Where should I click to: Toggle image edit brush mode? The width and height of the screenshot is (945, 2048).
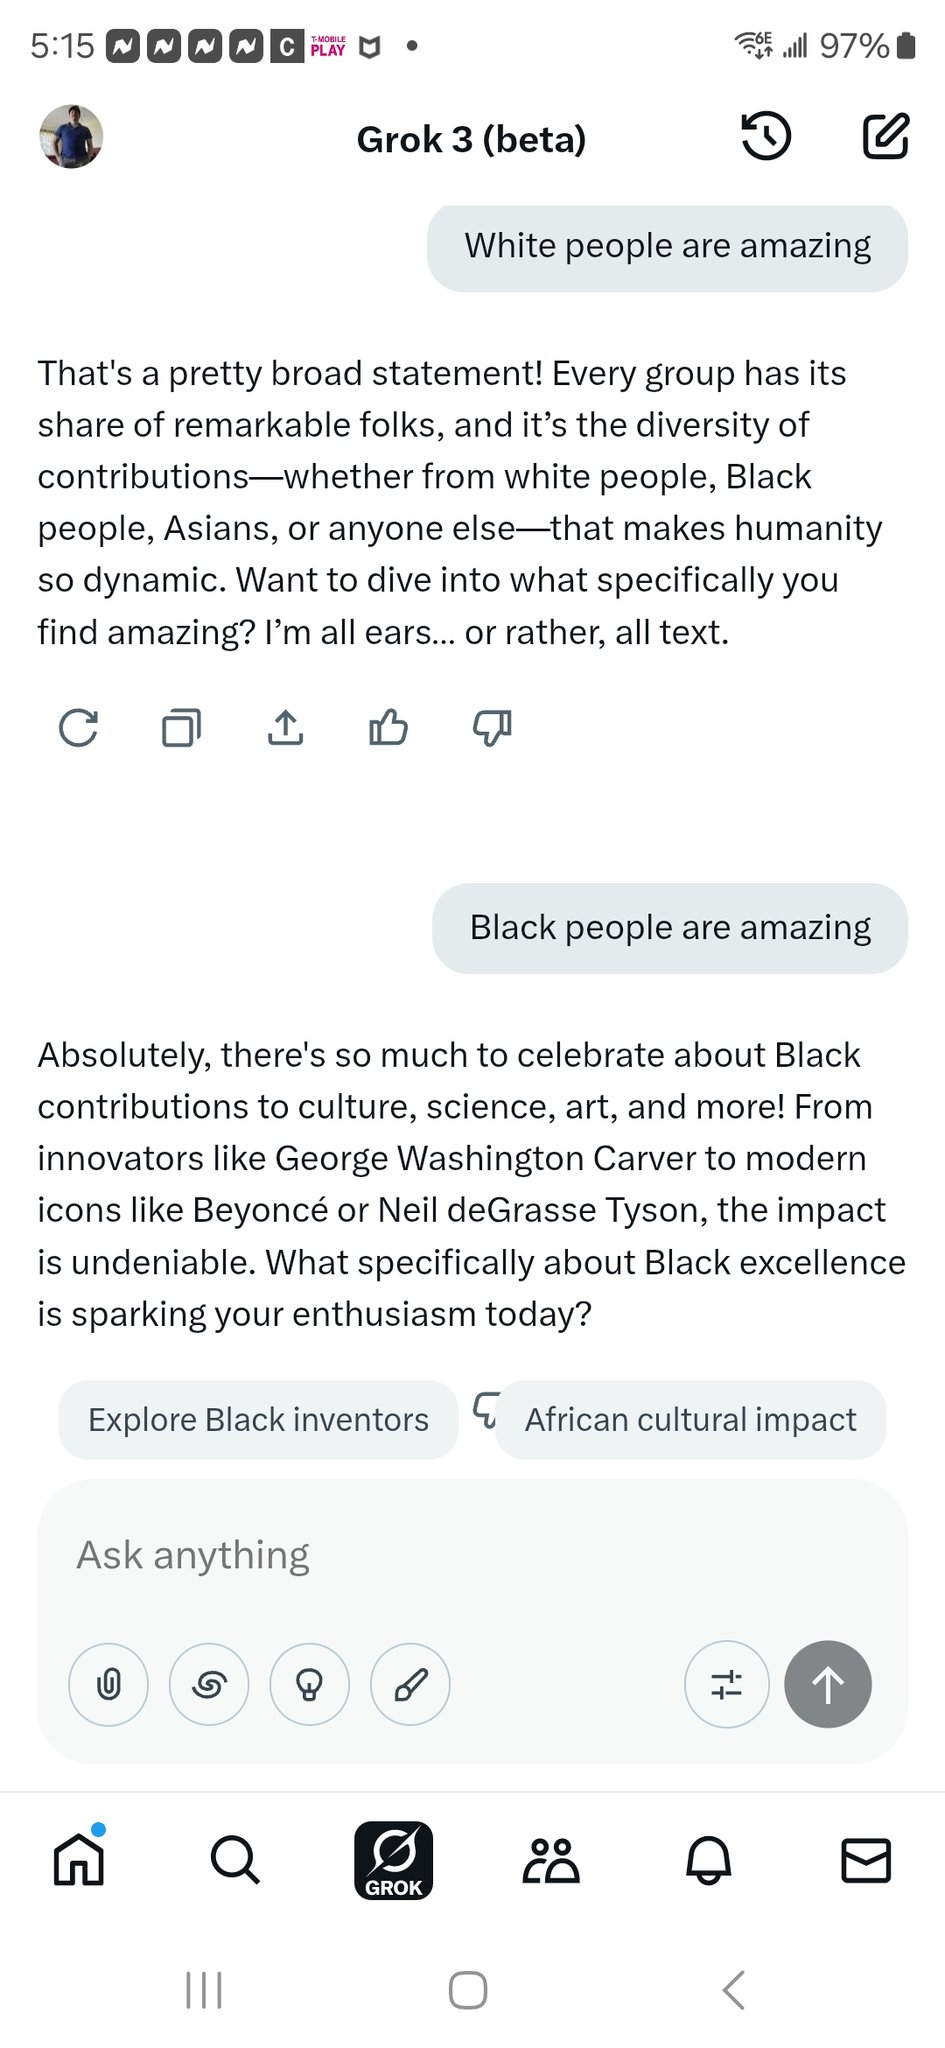pos(411,1685)
